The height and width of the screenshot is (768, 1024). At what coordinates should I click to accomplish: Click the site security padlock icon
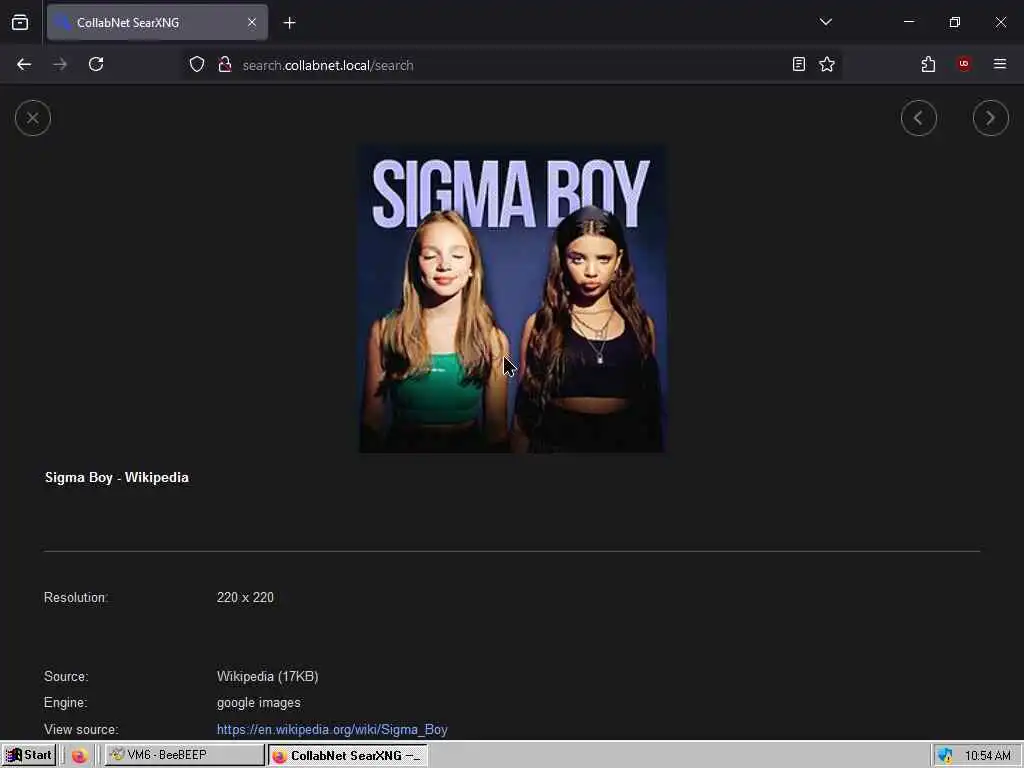coord(225,65)
